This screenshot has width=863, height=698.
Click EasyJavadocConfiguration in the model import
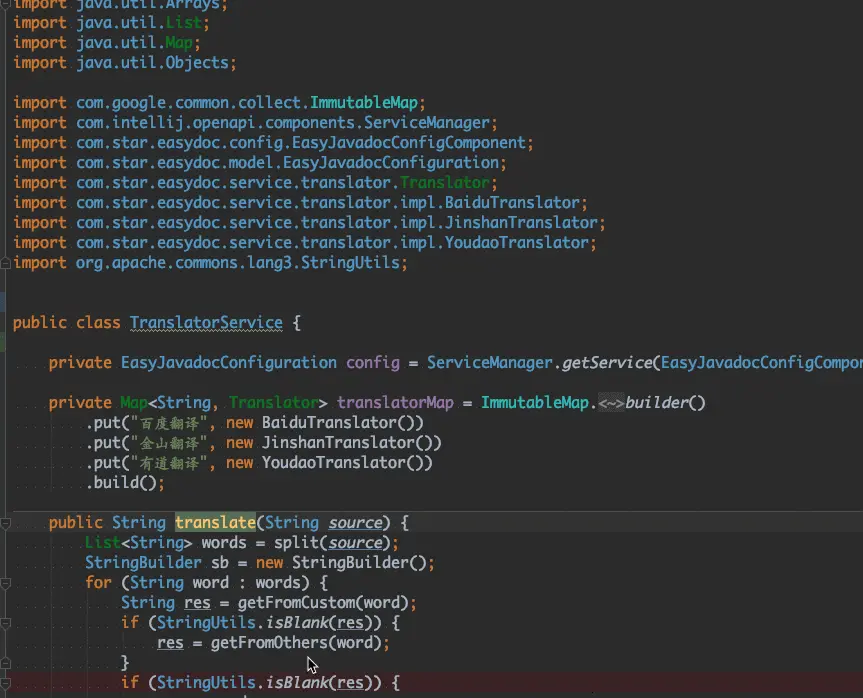pyautogui.click(x=391, y=163)
